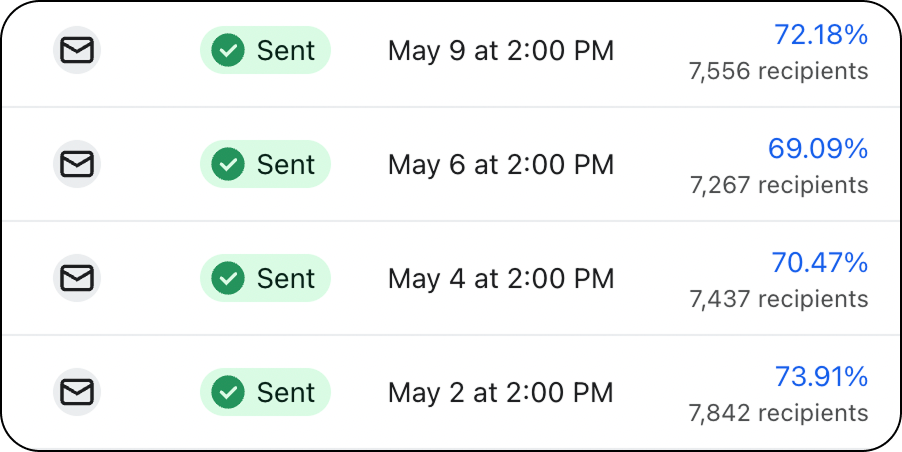The image size is (902, 452).
Task: Click the 7,437 recipients count
Action: [x=779, y=299]
